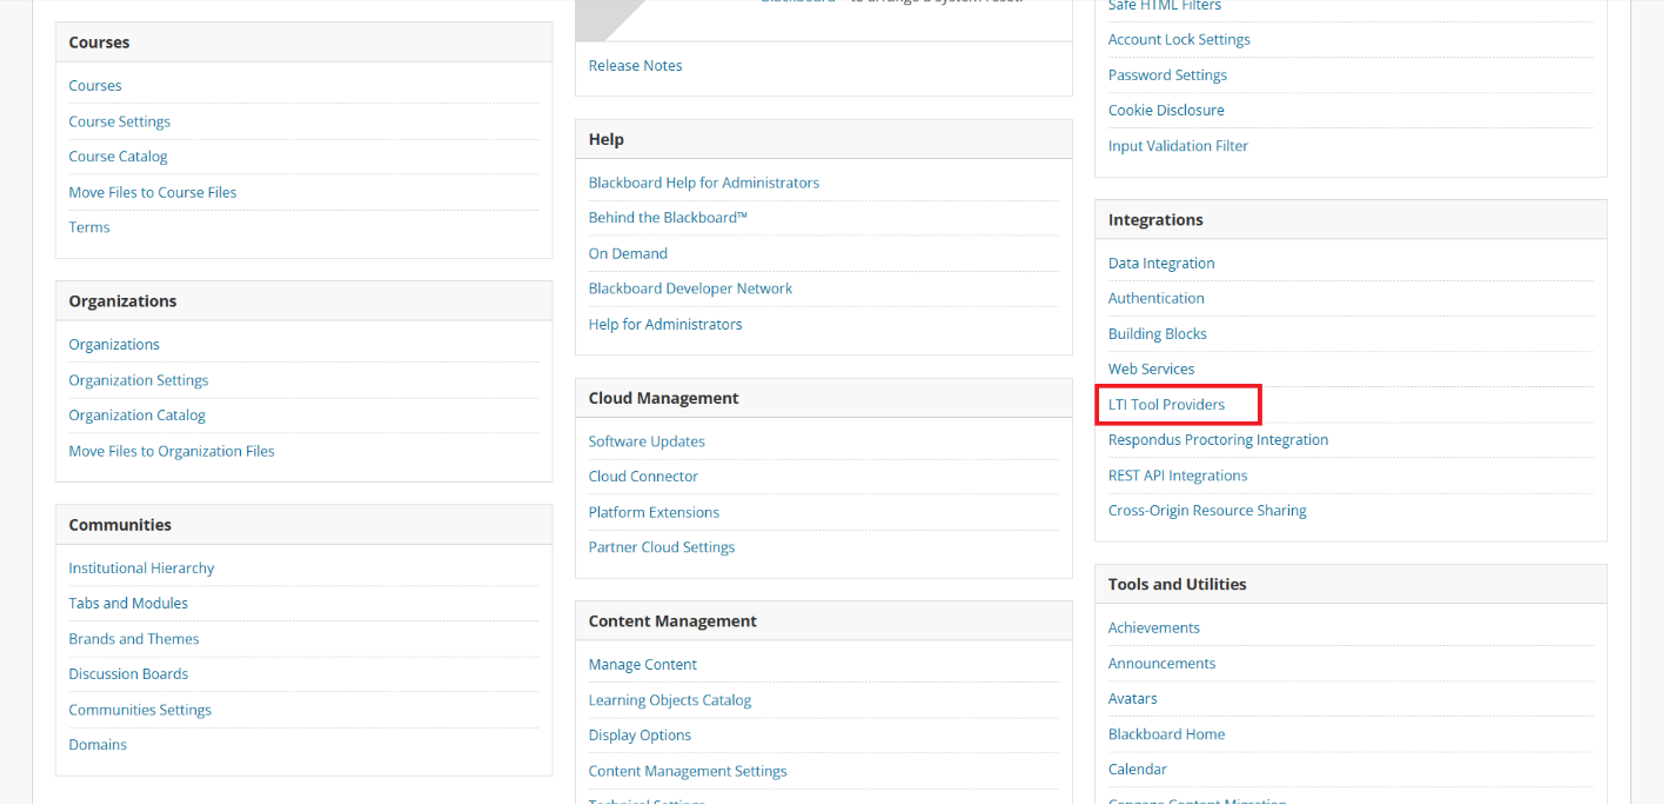Open Institutional Hierarchy
1664x804 pixels.
(141, 568)
